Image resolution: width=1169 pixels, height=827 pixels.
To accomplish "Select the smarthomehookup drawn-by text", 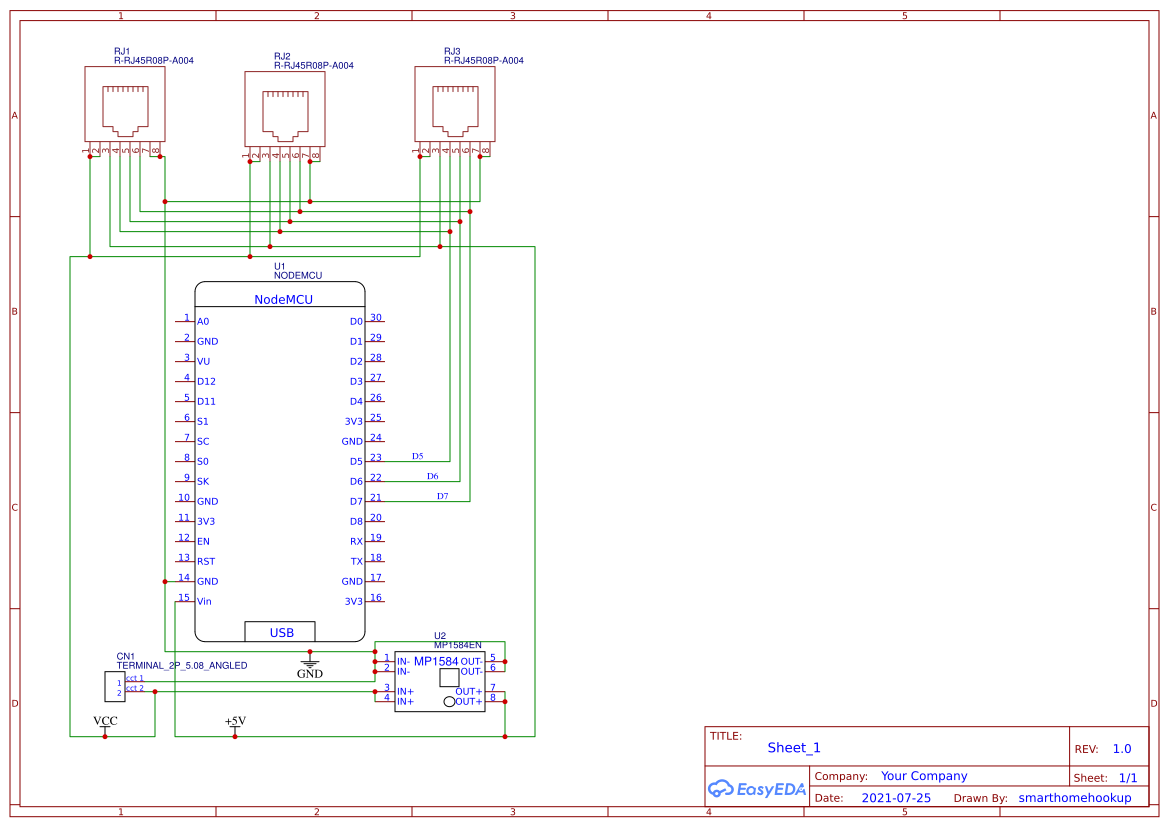I will click(1075, 798).
